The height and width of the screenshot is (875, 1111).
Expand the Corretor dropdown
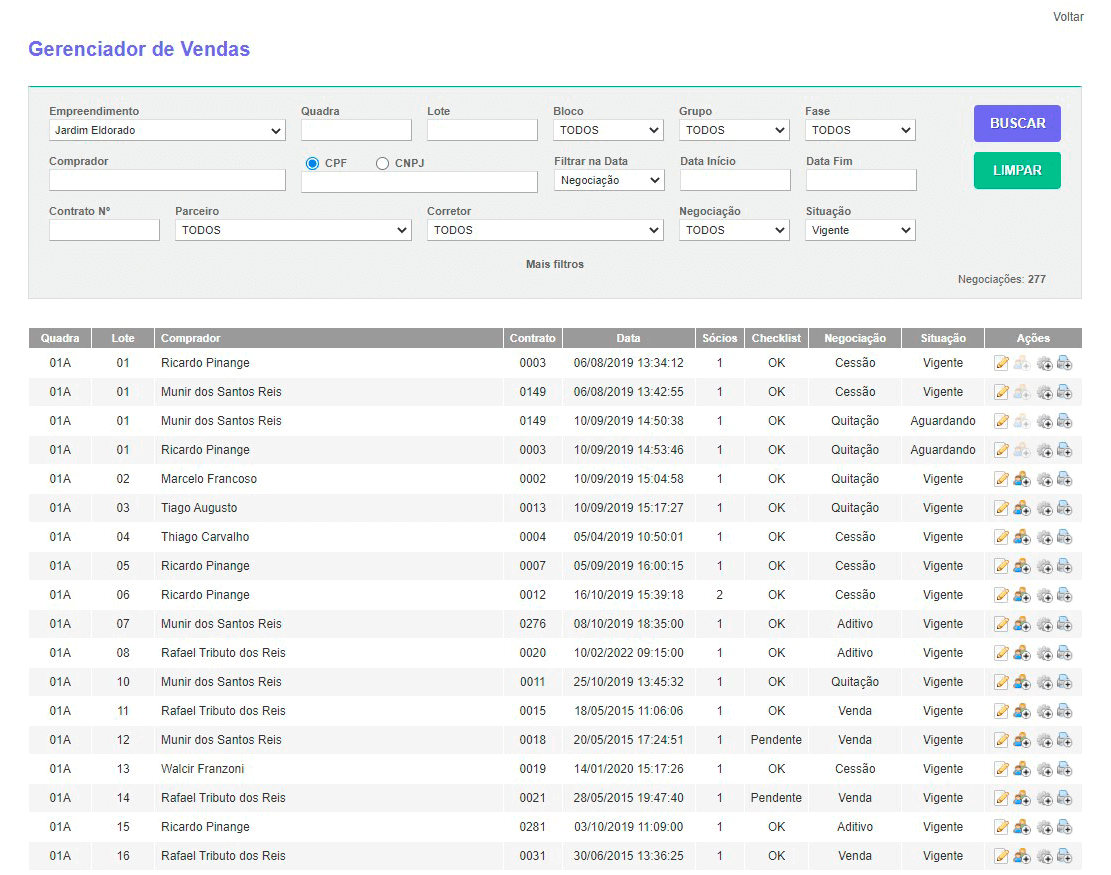(544, 231)
